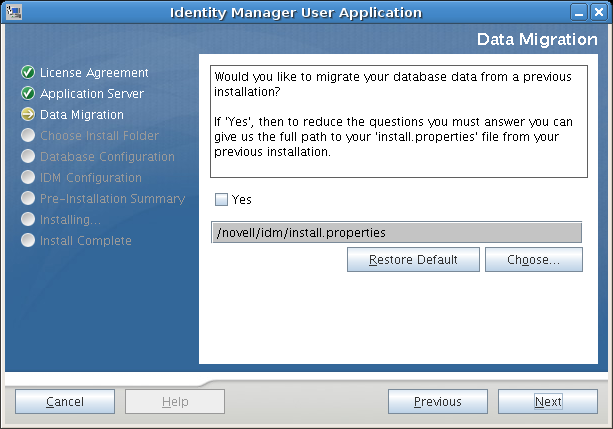Viewport: 613px width, 429px height.
Task: Go back with the Previous button
Action: tap(438, 402)
